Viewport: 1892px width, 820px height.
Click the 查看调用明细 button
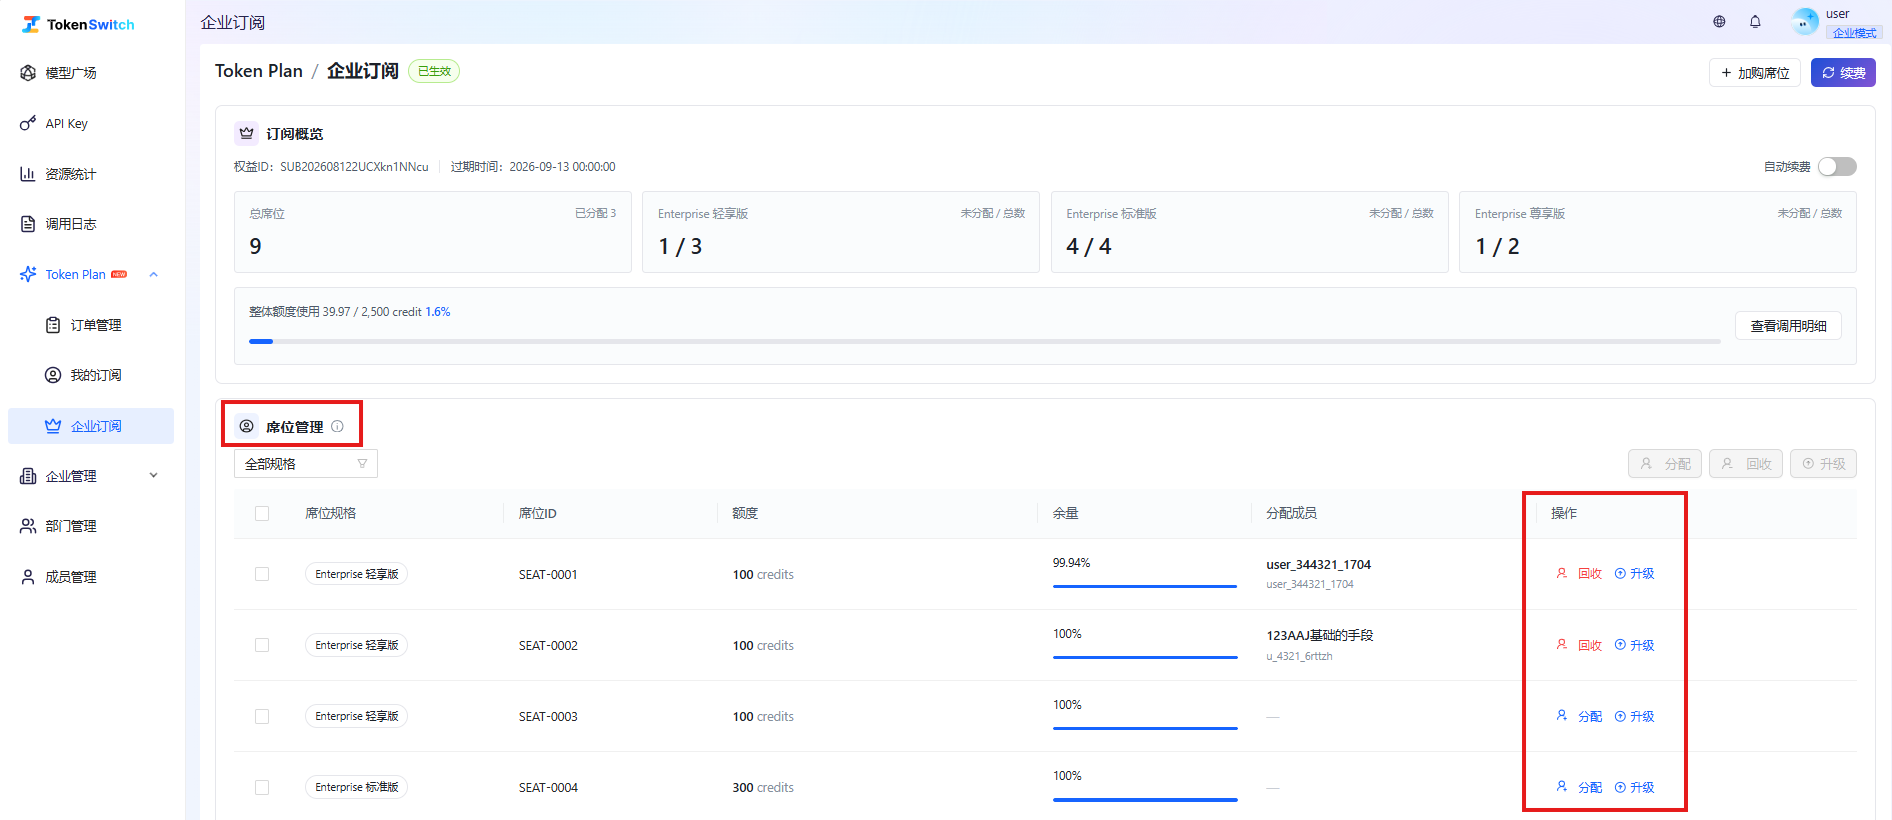[x=1788, y=326]
